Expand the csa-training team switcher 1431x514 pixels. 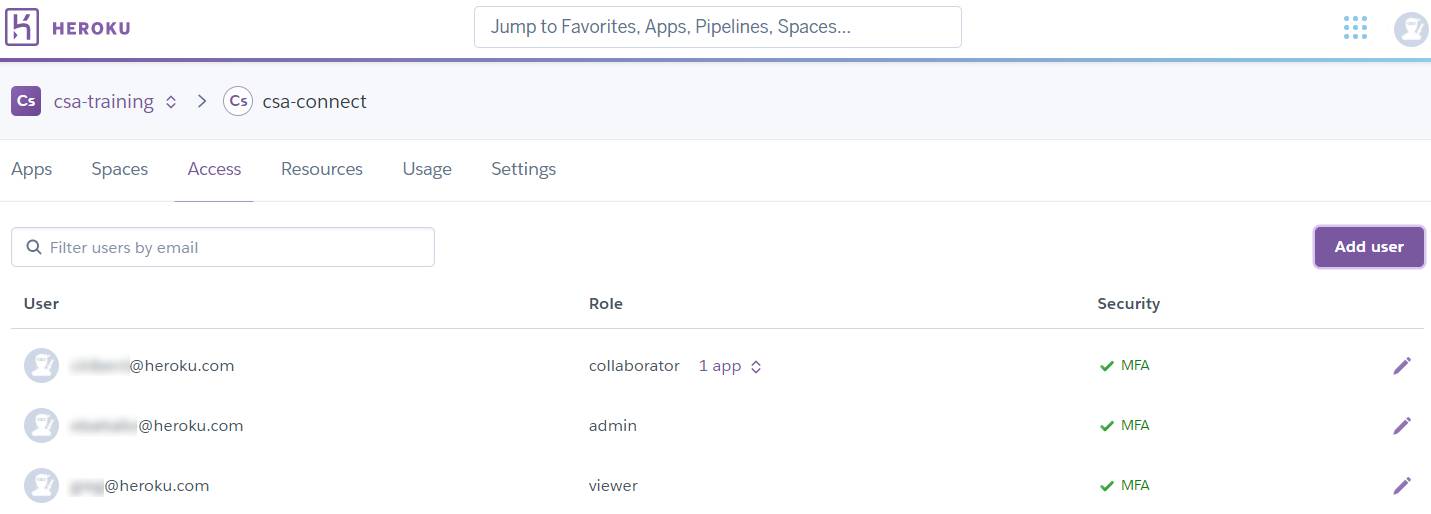[171, 102]
